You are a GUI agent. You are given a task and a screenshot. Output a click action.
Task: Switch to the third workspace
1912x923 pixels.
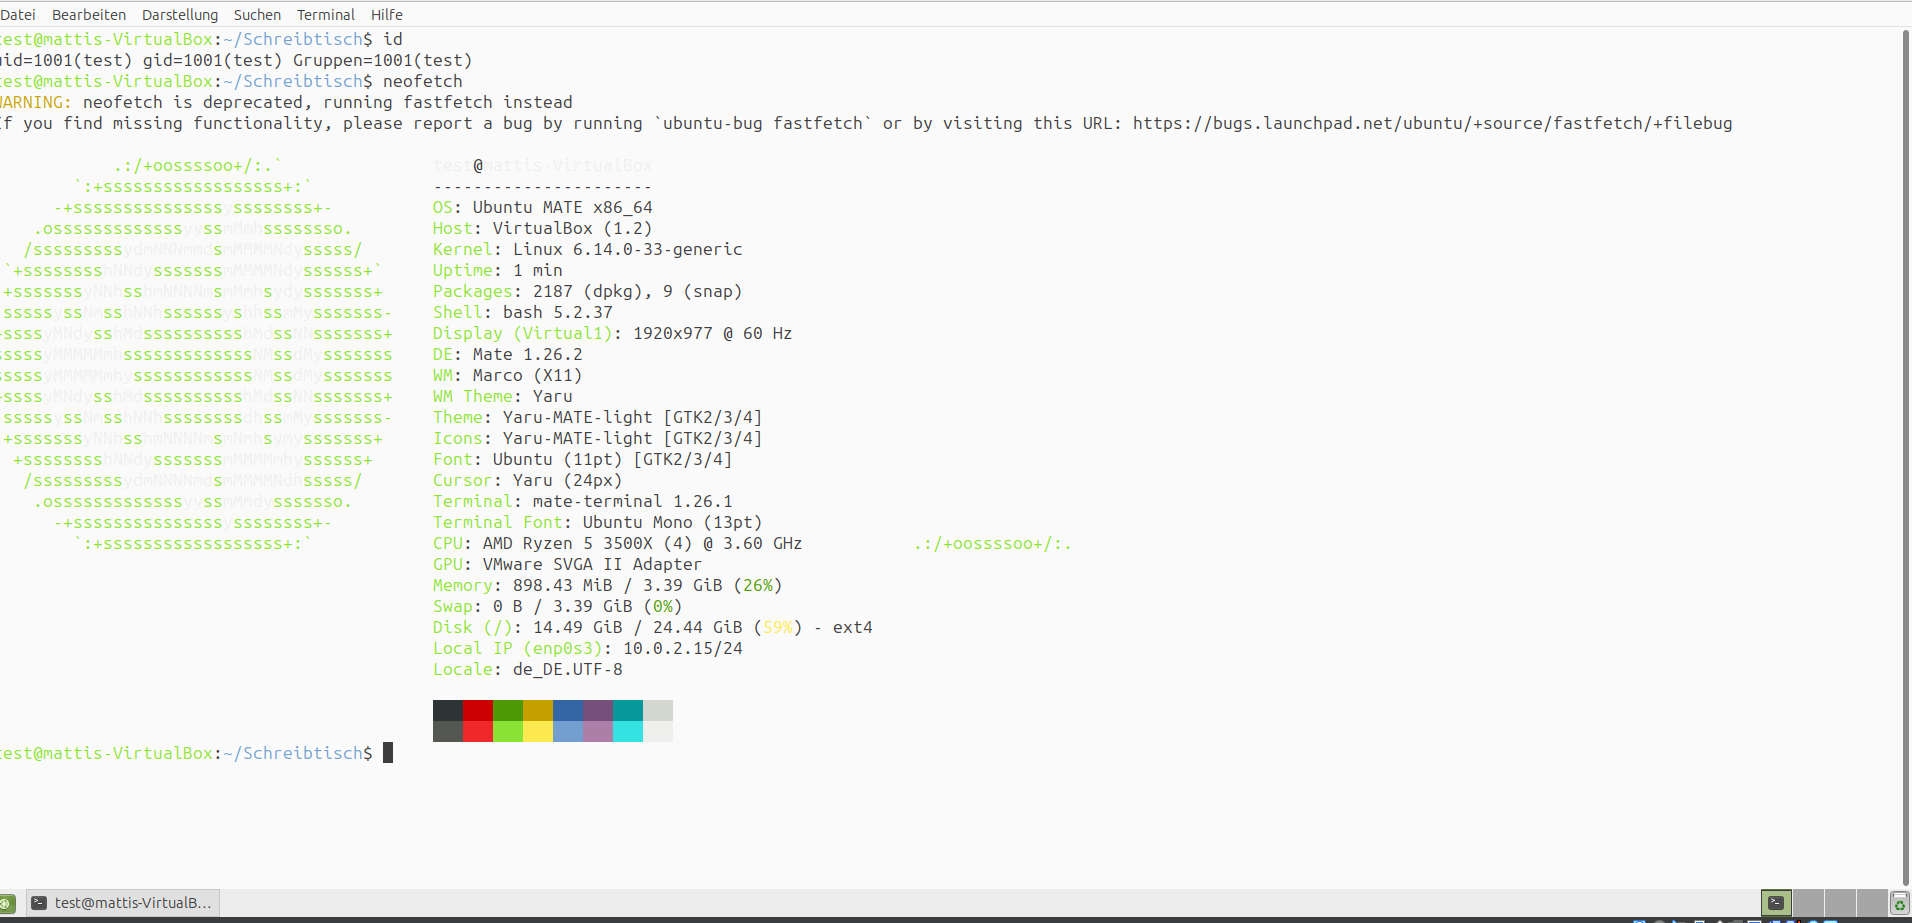coord(1840,903)
